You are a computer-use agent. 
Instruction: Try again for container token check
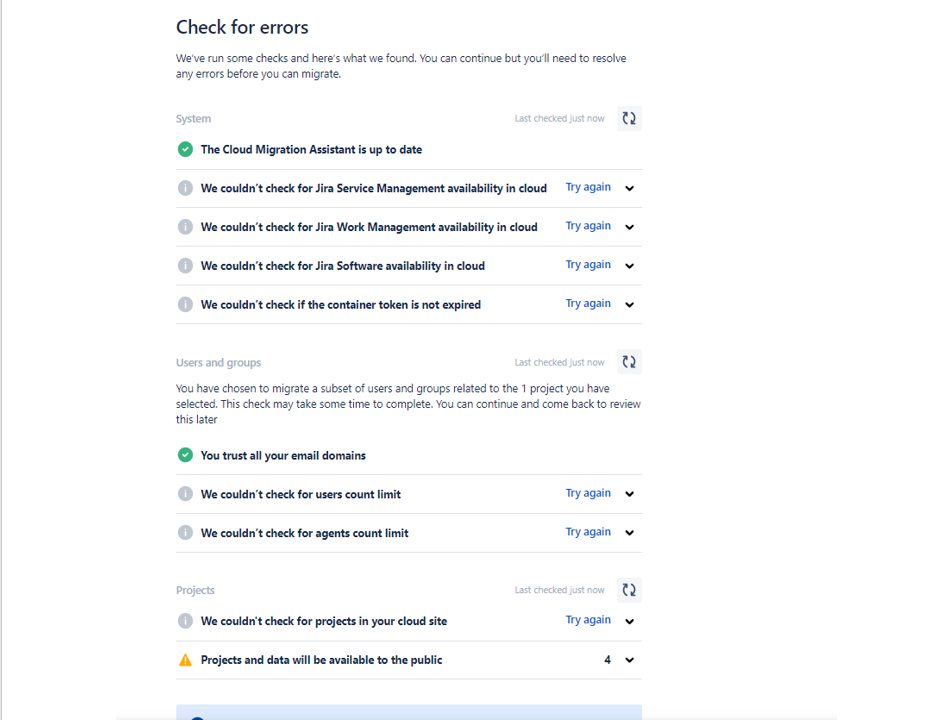(x=588, y=304)
